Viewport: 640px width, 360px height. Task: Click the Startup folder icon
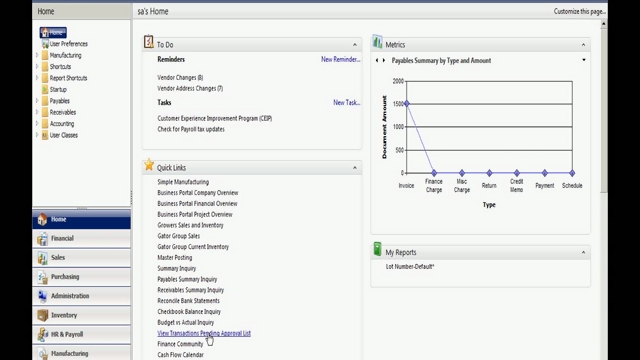[45, 89]
